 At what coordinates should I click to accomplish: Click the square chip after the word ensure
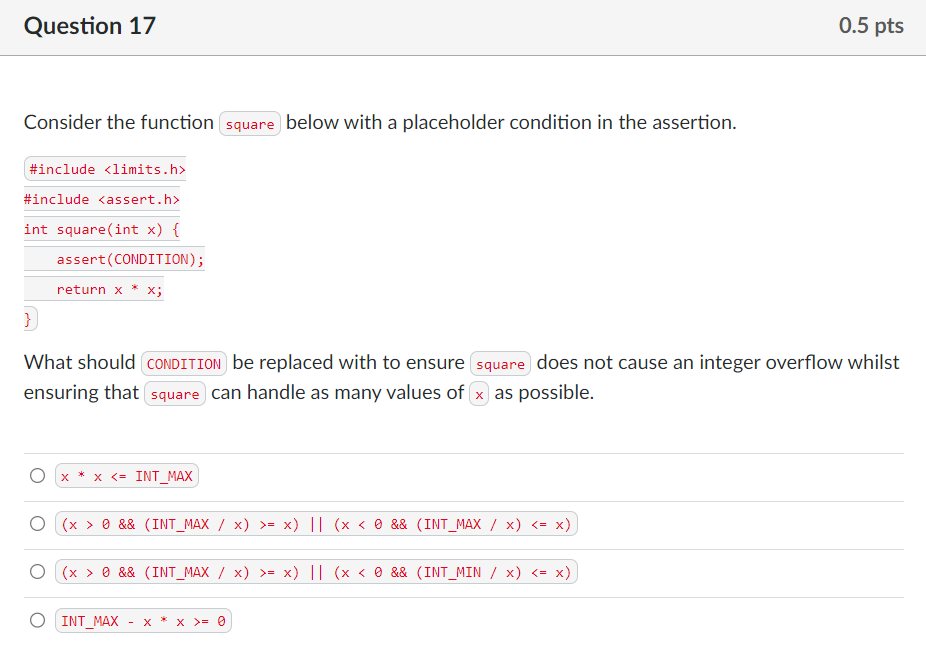[x=500, y=363]
